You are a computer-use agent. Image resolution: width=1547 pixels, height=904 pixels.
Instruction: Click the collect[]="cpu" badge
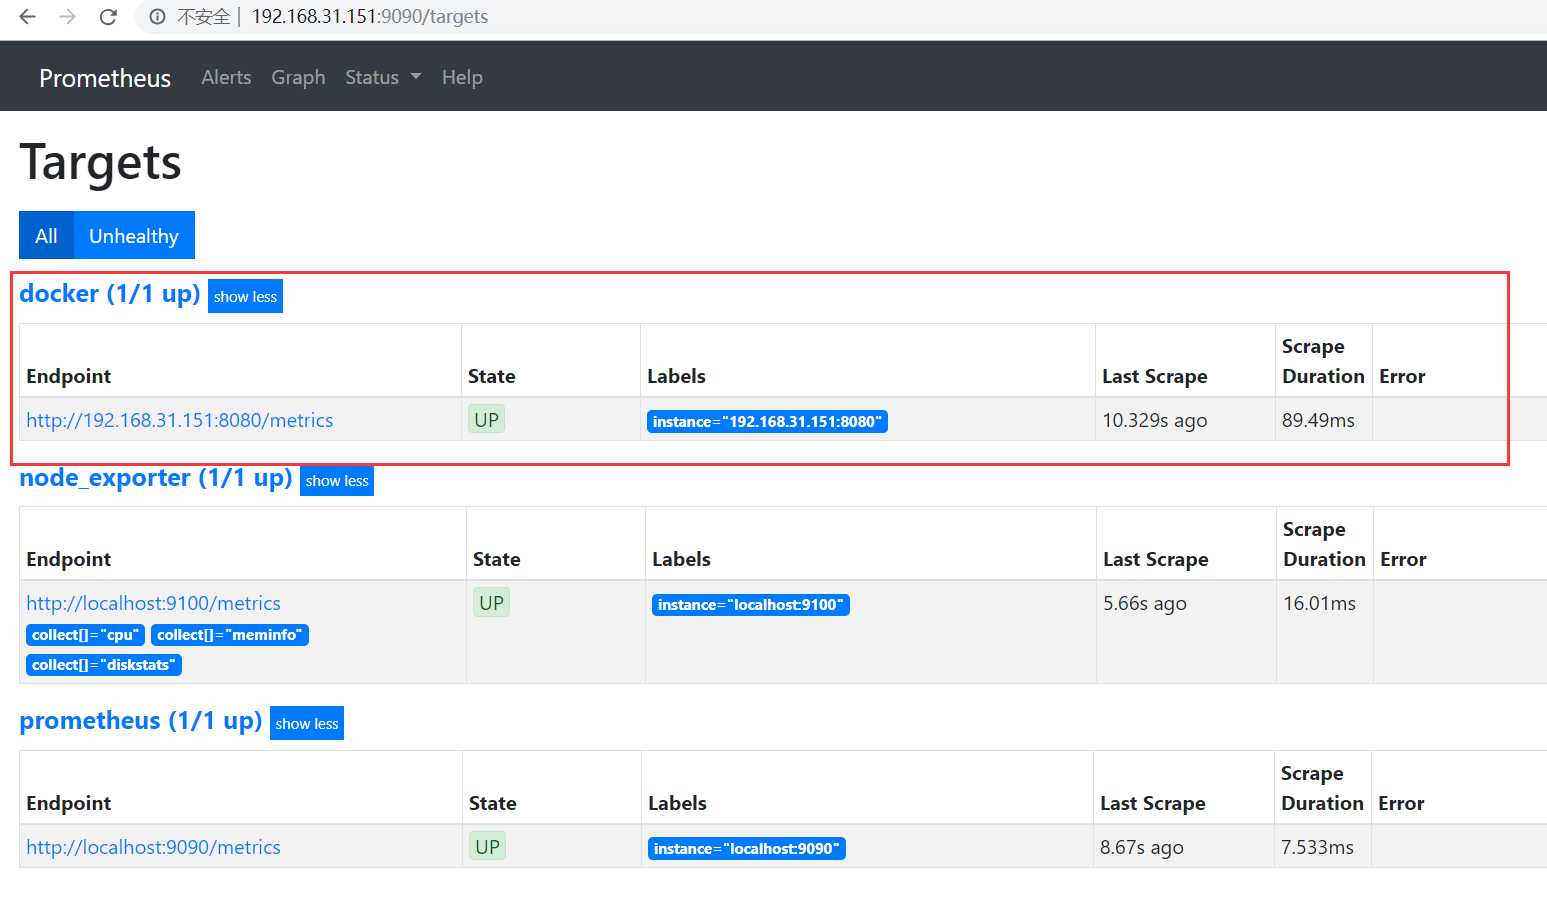pos(85,635)
